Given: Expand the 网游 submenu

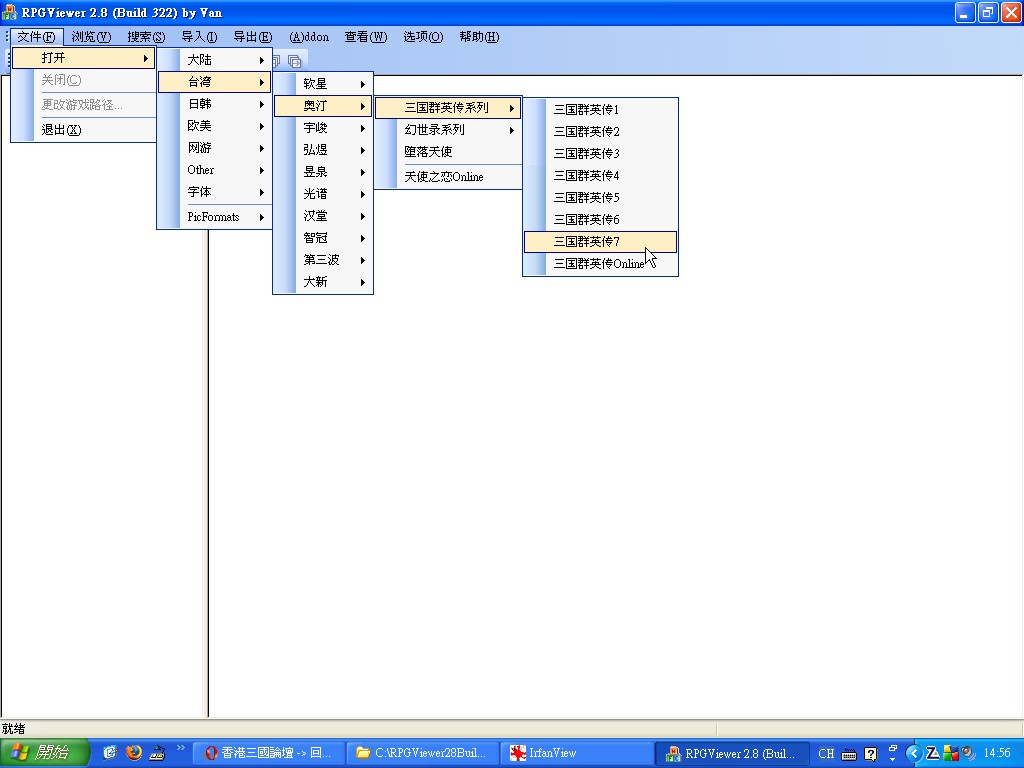Looking at the screenshot, I should 214,148.
